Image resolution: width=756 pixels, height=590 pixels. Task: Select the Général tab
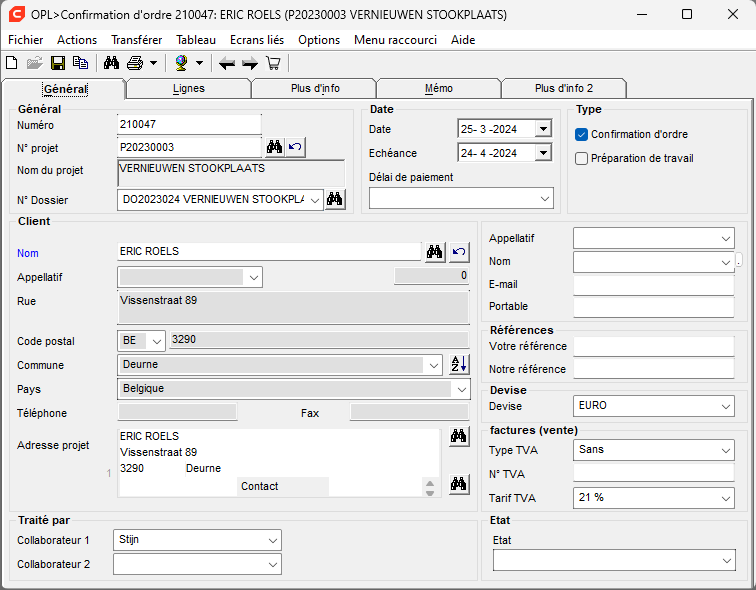(65, 89)
